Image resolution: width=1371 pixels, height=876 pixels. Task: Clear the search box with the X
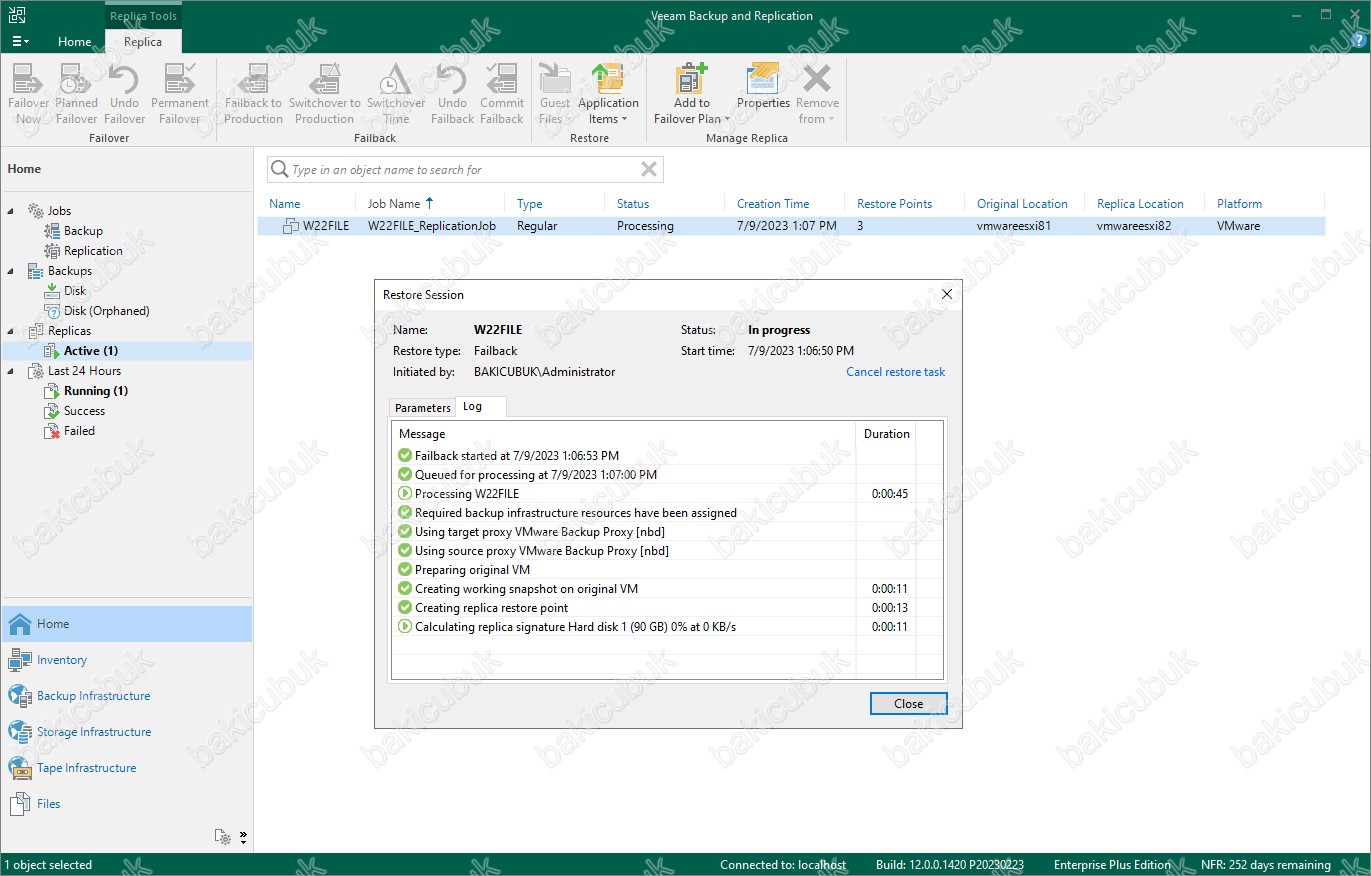coord(649,170)
